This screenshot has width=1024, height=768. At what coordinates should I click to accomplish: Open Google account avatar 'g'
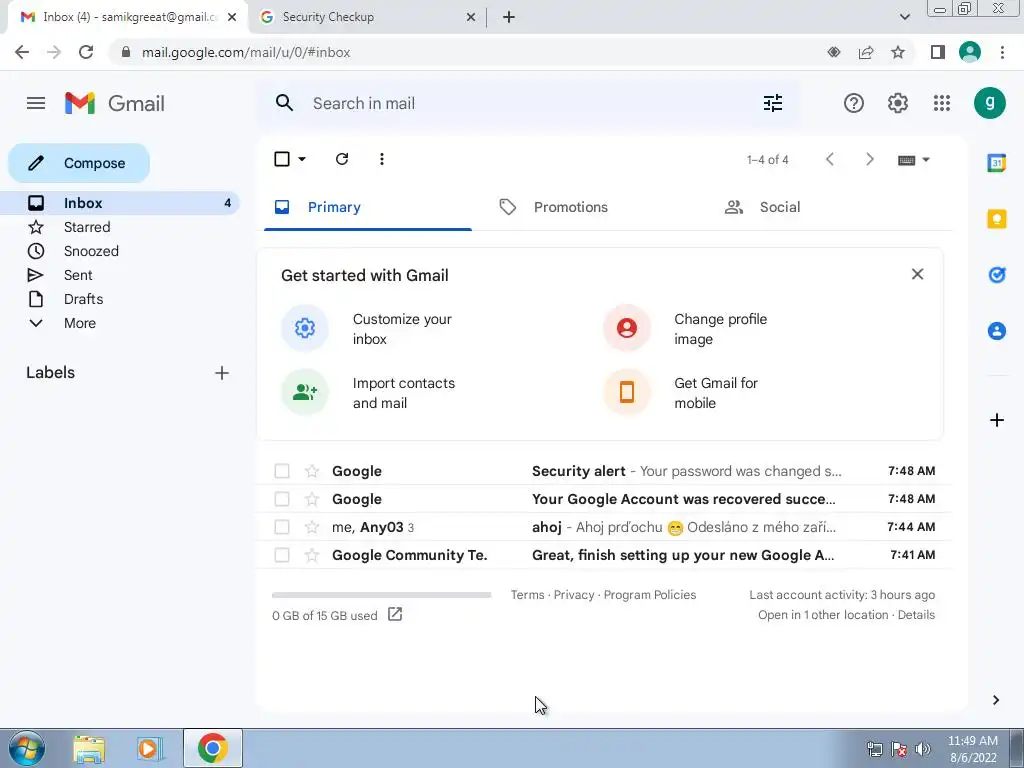[990, 103]
